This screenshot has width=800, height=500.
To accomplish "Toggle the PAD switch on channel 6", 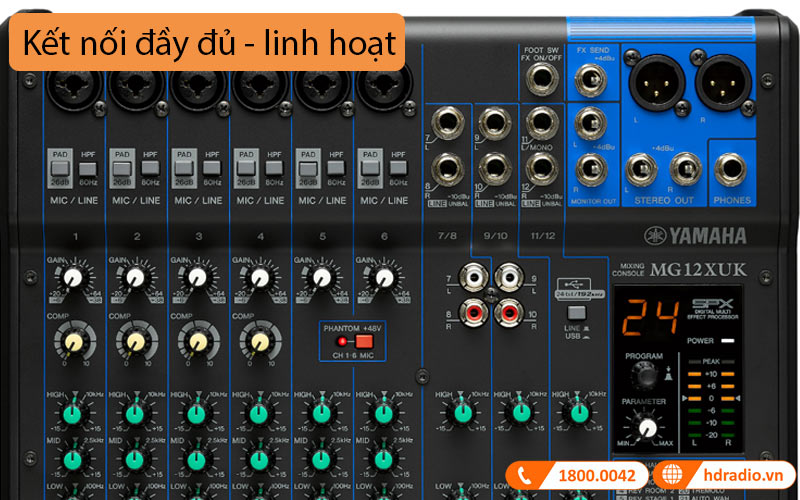I will (x=370, y=168).
